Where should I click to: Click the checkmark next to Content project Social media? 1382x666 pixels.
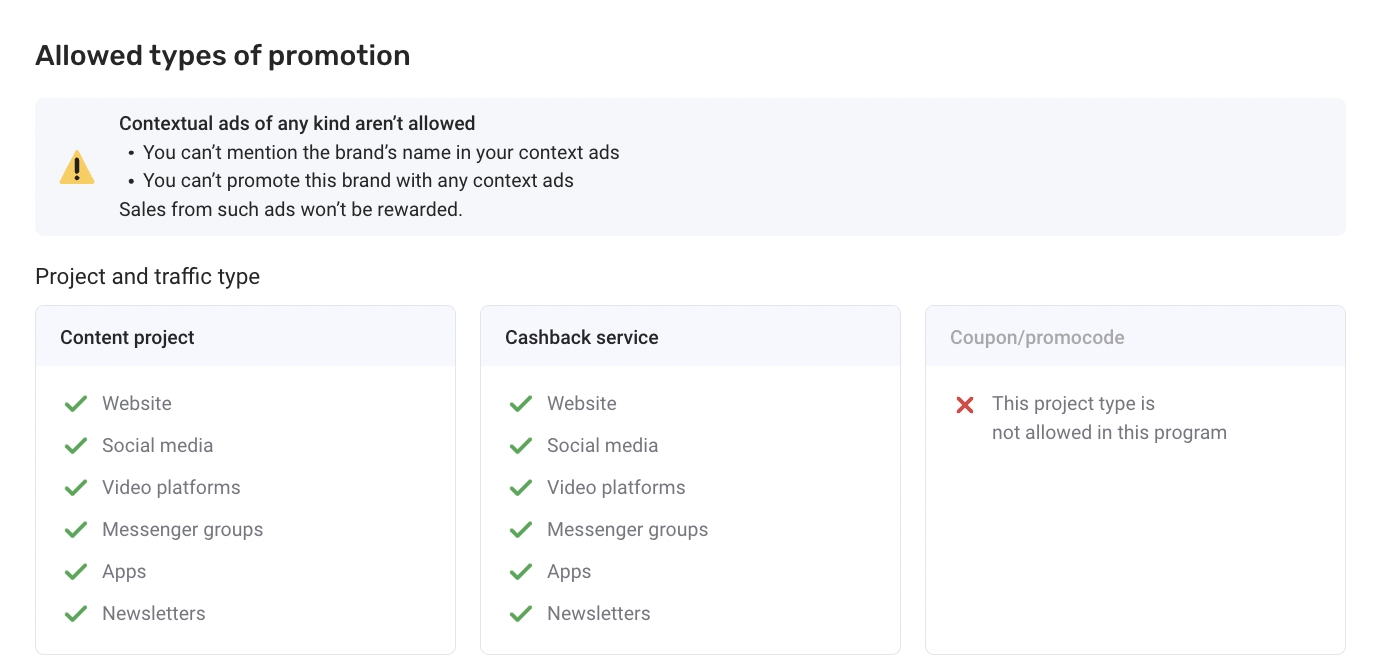76,446
